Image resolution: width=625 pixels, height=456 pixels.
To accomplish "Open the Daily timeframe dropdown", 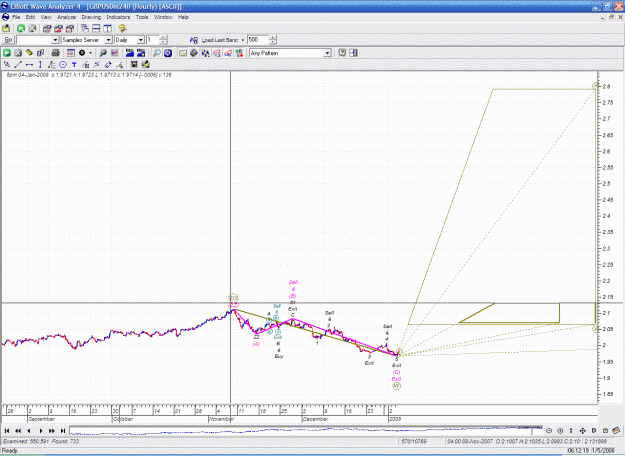I will (141, 40).
